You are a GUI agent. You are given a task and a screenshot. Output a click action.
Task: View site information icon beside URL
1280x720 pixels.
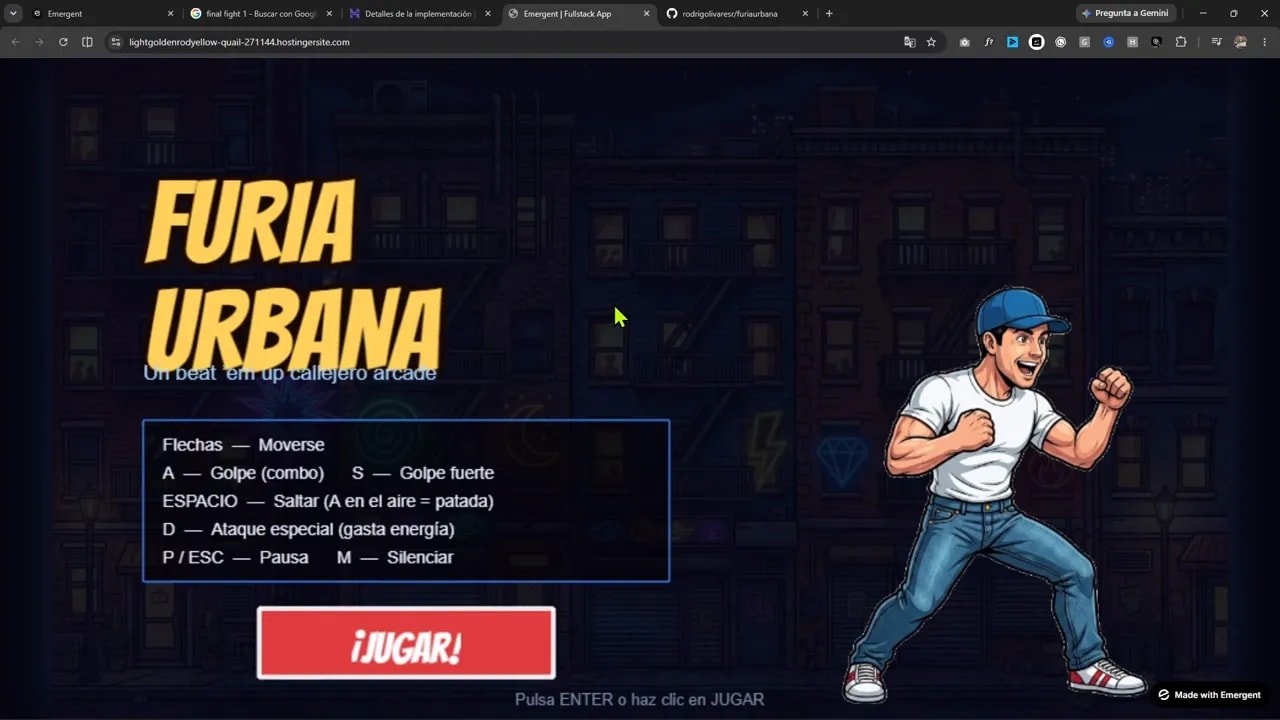[115, 42]
